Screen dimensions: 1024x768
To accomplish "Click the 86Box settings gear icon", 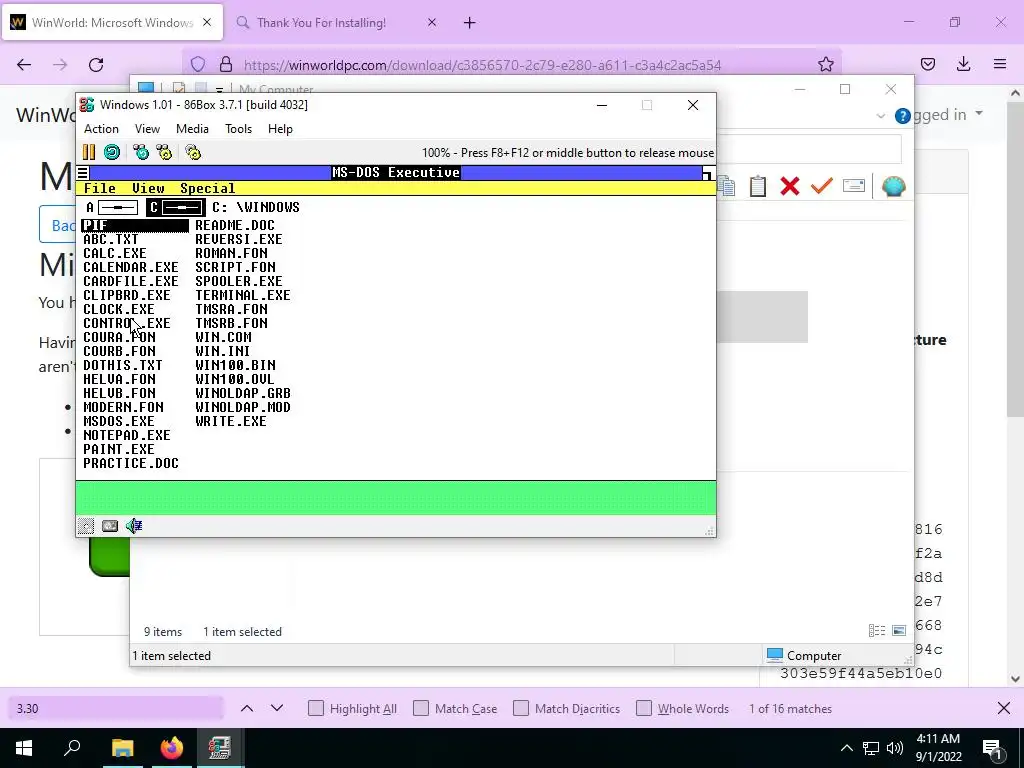I will click(193, 152).
